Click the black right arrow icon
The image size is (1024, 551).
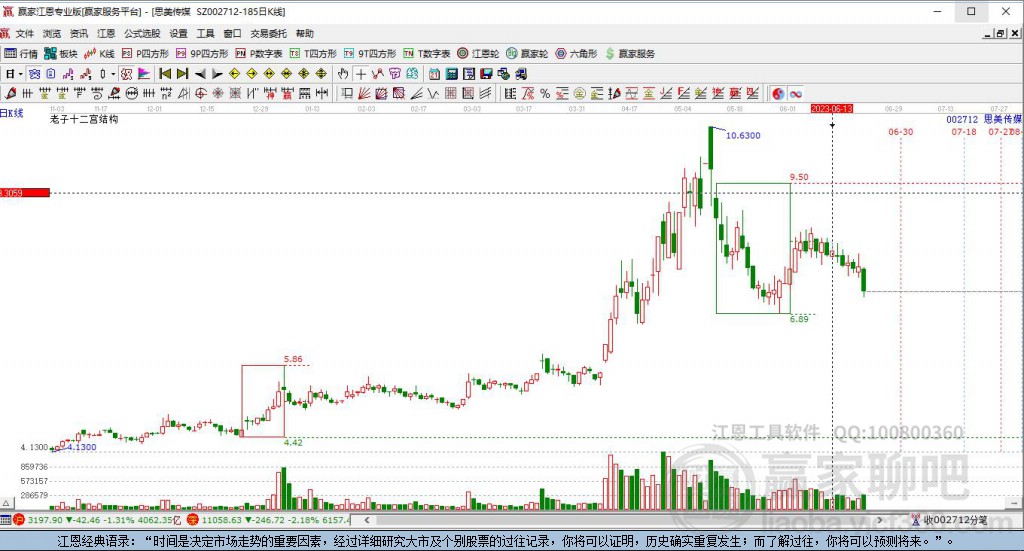tap(217, 74)
